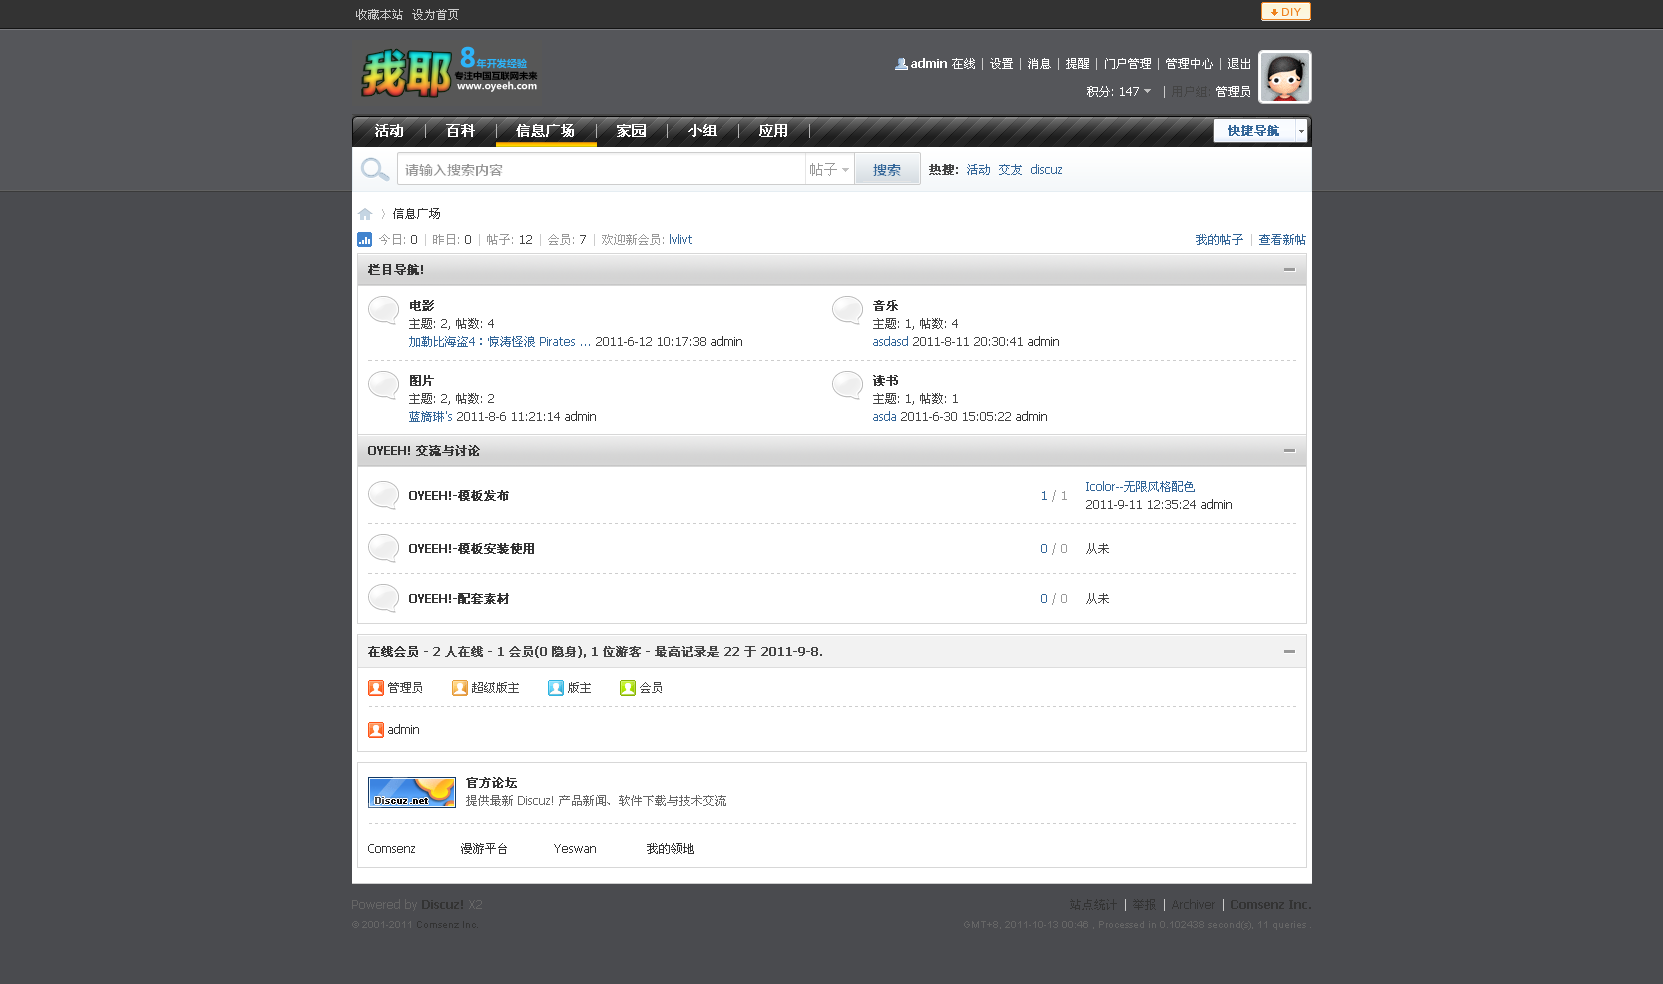Image resolution: width=1663 pixels, height=984 pixels.
Task: Click the Discuz.net banner image
Action: (412, 792)
